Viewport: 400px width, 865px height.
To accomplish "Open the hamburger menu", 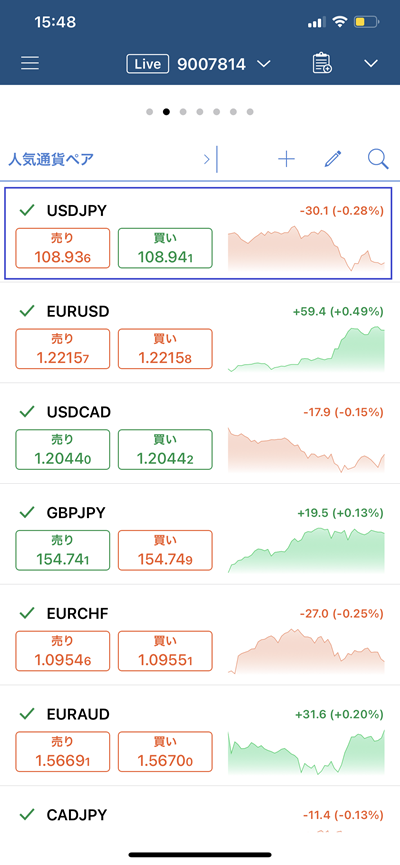I will pyautogui.click(x=30, y=63).
